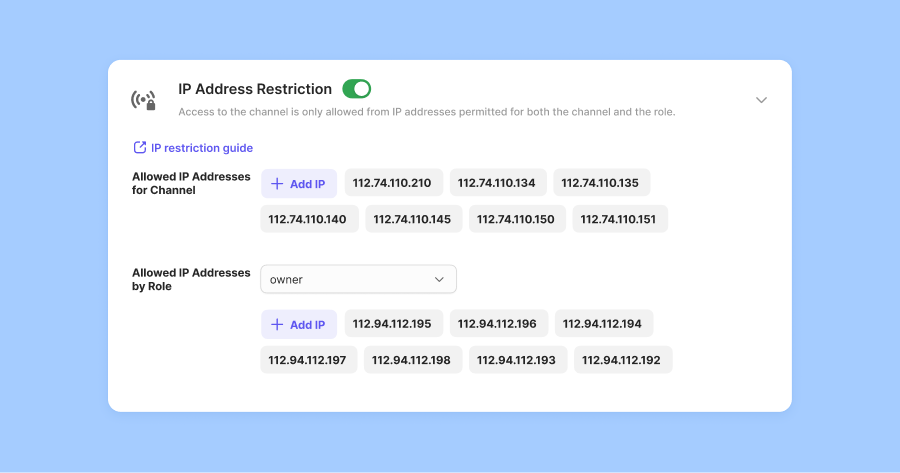The width and height of the screenshot is (900, 473).
Task: Click the external link icon beside IP restriction guide
Action: point(139,148)
